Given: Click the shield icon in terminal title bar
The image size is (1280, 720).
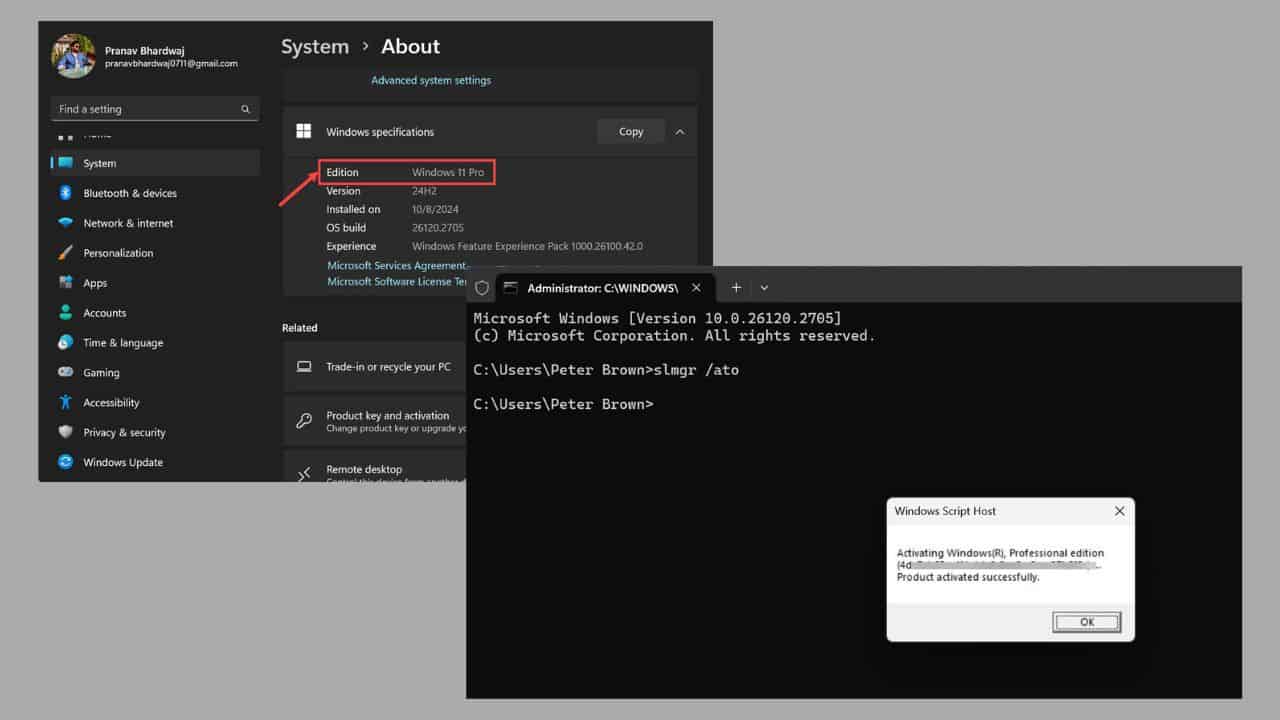Looking at the screenshot, I should tap(482, 288).
